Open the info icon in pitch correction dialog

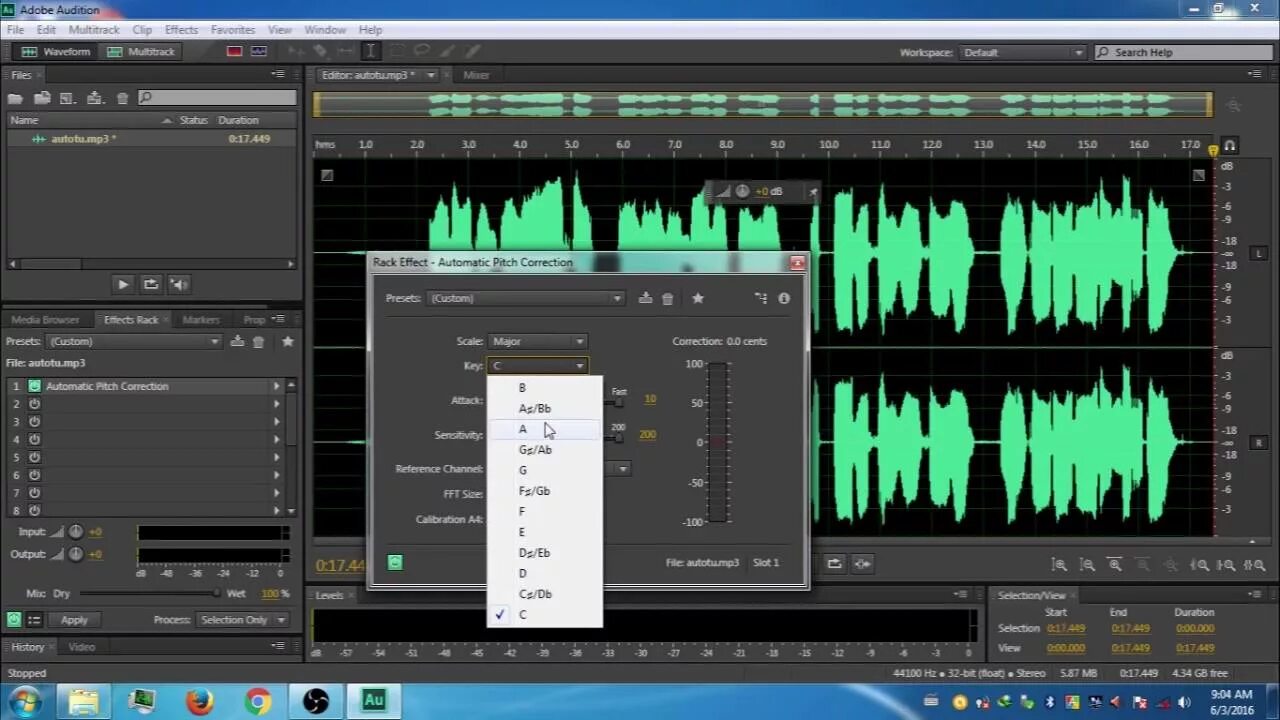point(784,298)
